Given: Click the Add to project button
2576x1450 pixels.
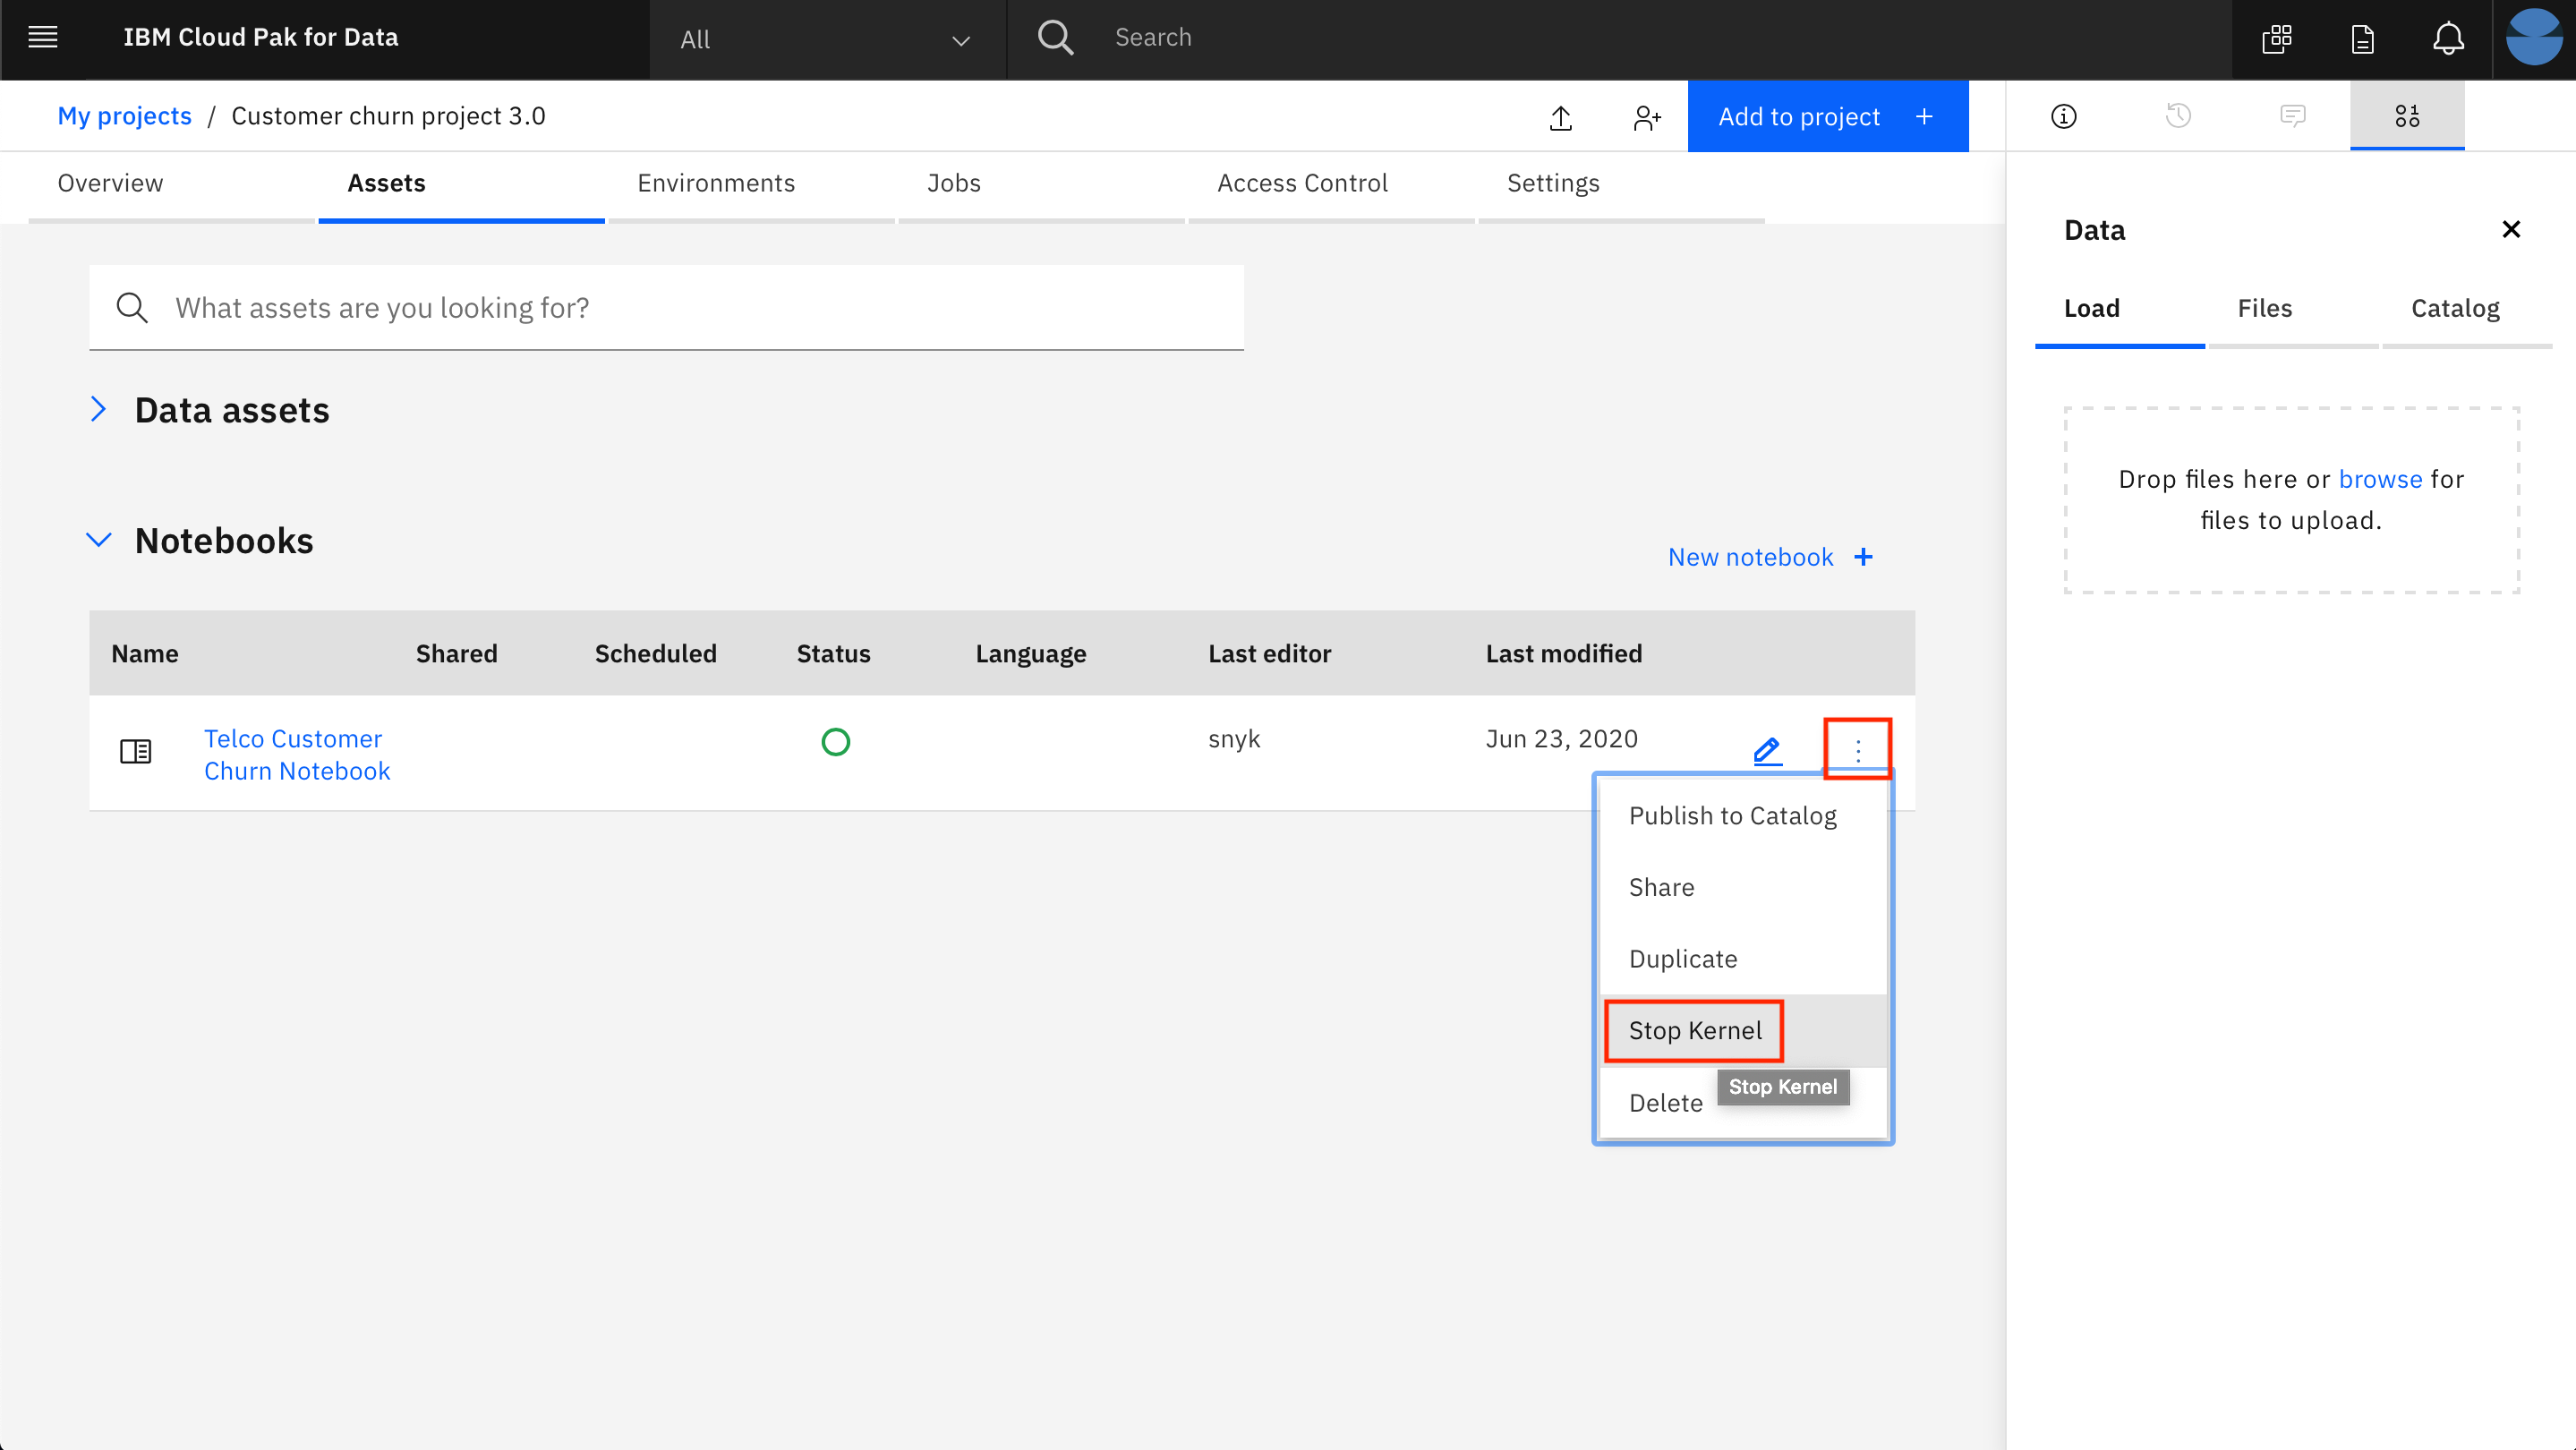Looking at the screenshot, I should tap(1826, 117).
